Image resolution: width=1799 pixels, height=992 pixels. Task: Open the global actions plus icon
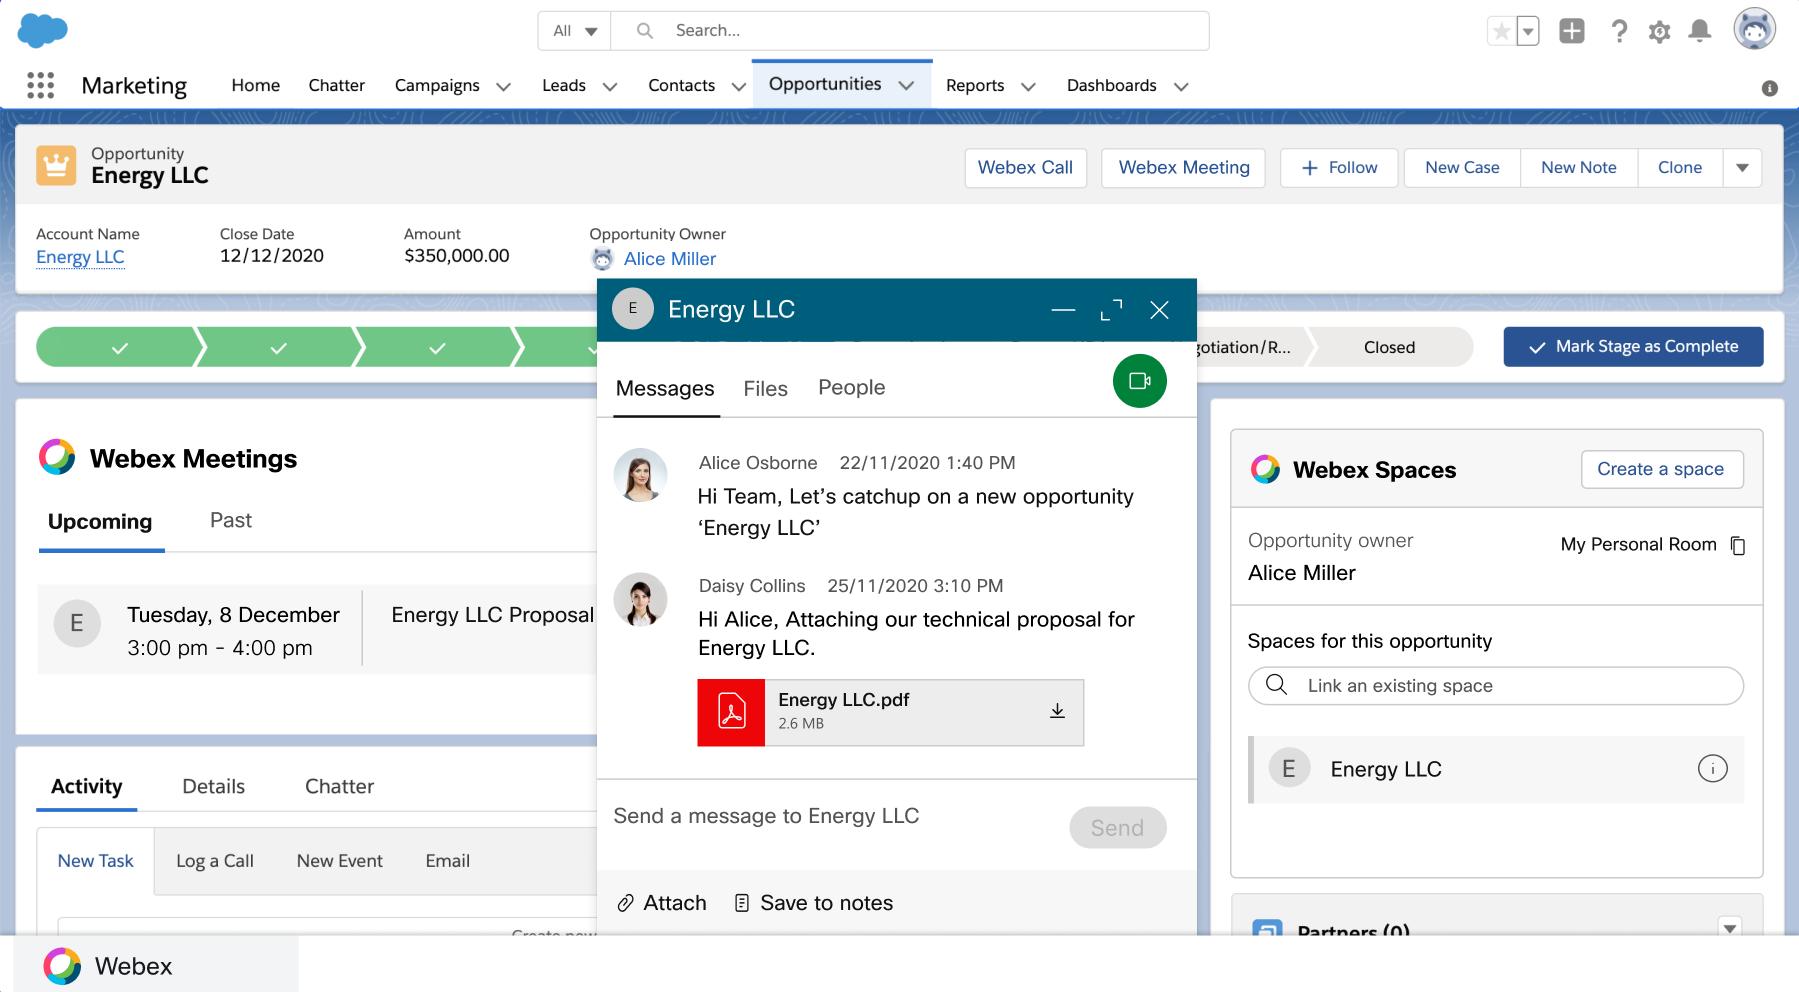1572,31
